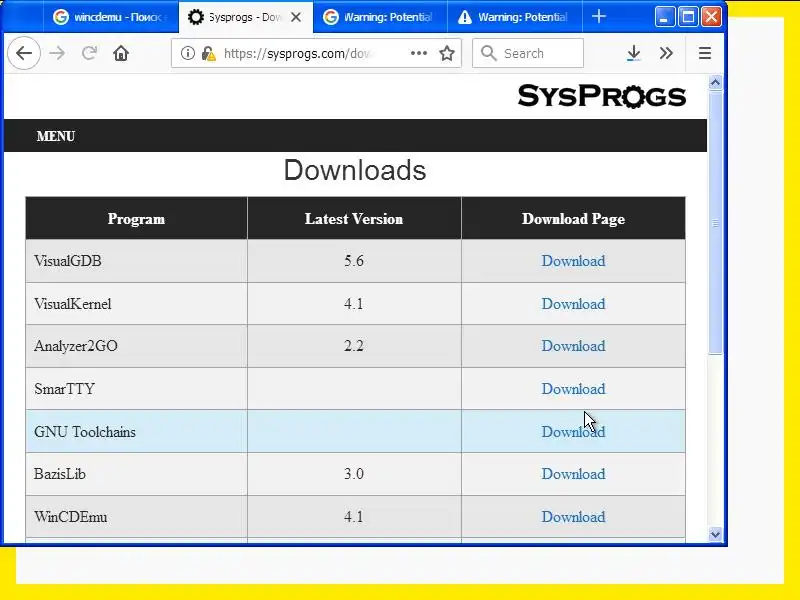The image size is (800, 600).
Task: Open the downloads arrow panel
Action: (x=634, y=53)
